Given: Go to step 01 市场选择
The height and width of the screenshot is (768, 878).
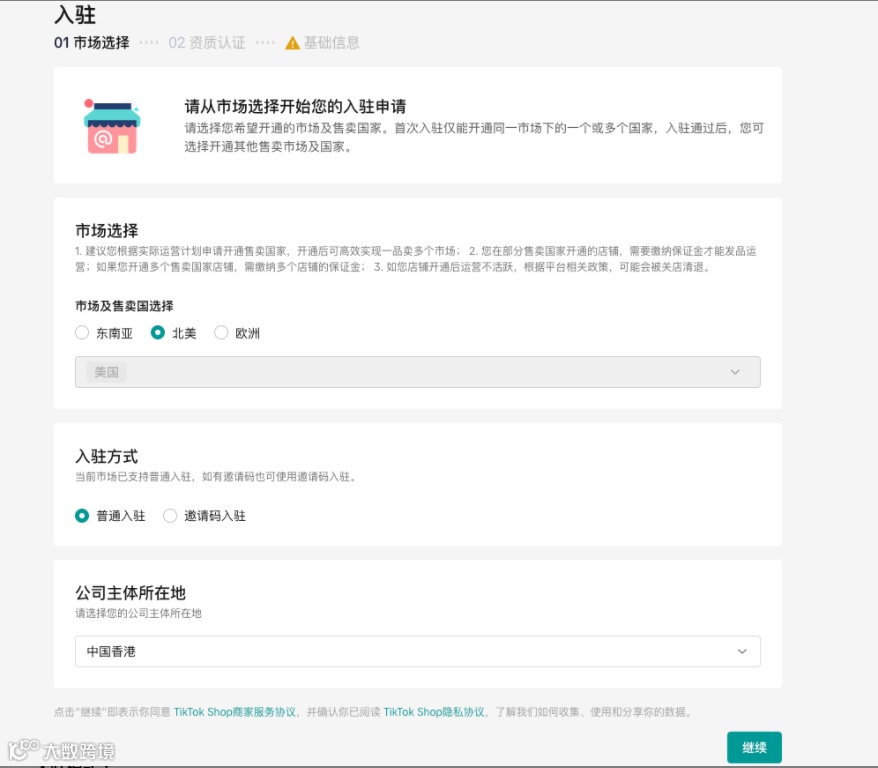Looking at the screenshot, I should [x=92, y=43].
